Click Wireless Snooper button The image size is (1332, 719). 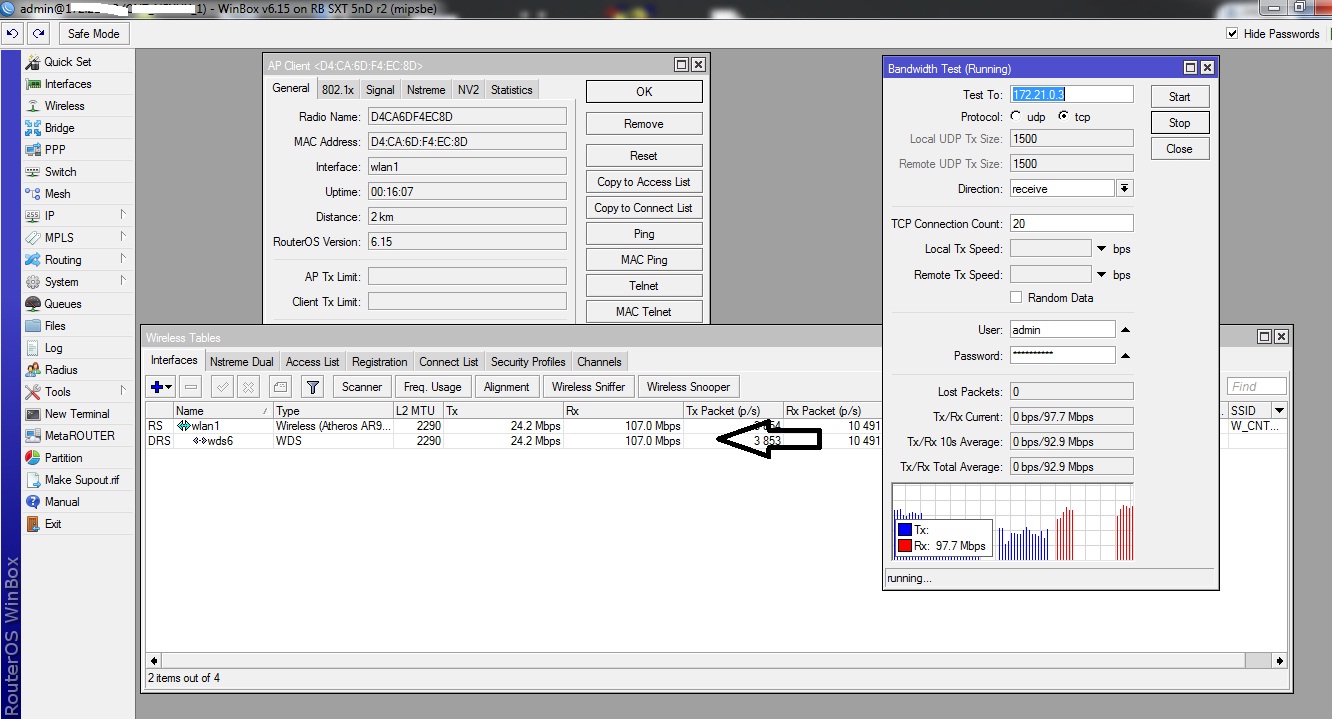[x=688, y=387]
